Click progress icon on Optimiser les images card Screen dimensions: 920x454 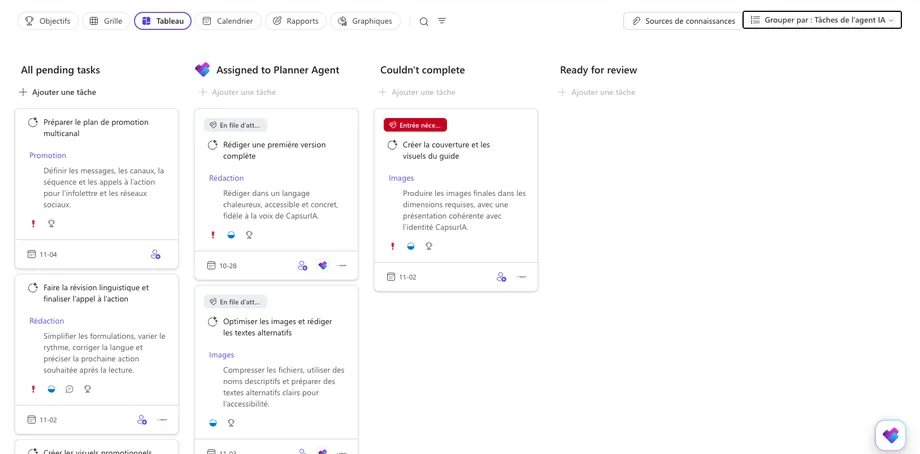213,422
